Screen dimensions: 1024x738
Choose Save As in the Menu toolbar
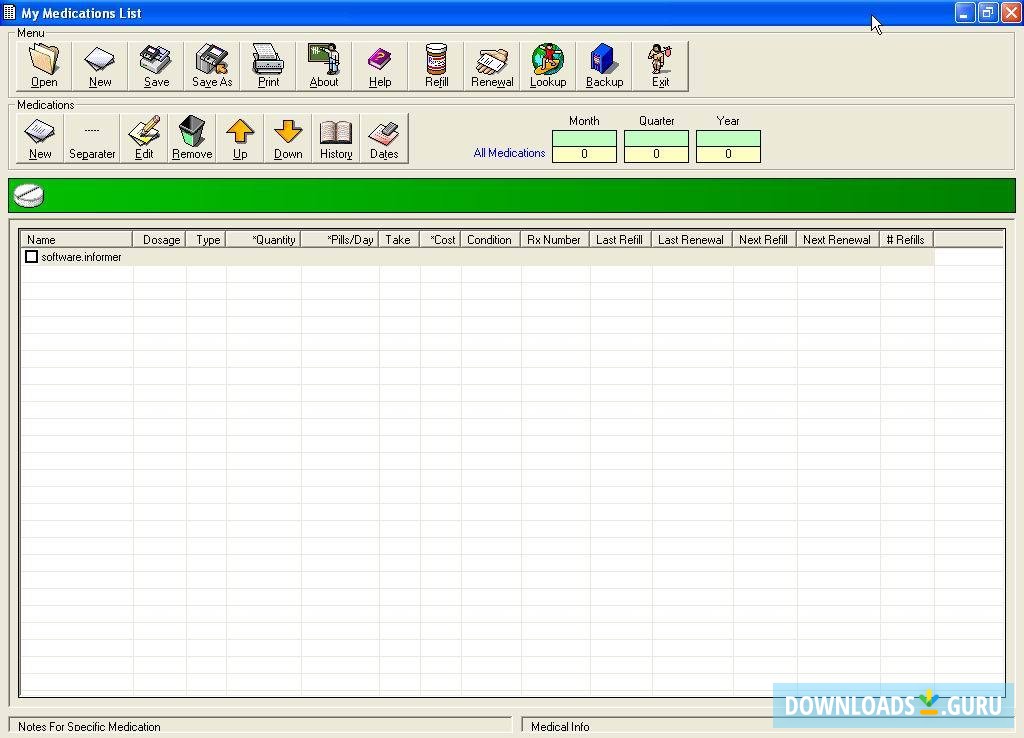(212, 66)
